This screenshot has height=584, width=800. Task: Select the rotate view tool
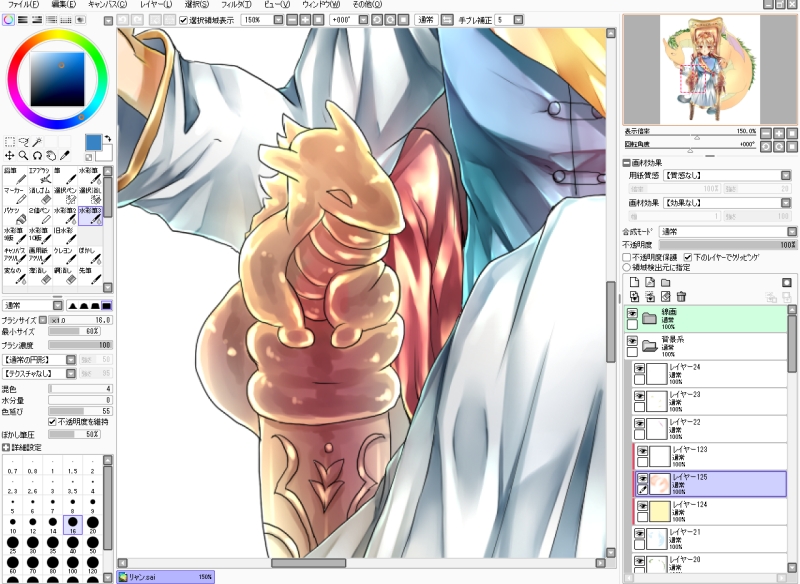click(37, 156)
